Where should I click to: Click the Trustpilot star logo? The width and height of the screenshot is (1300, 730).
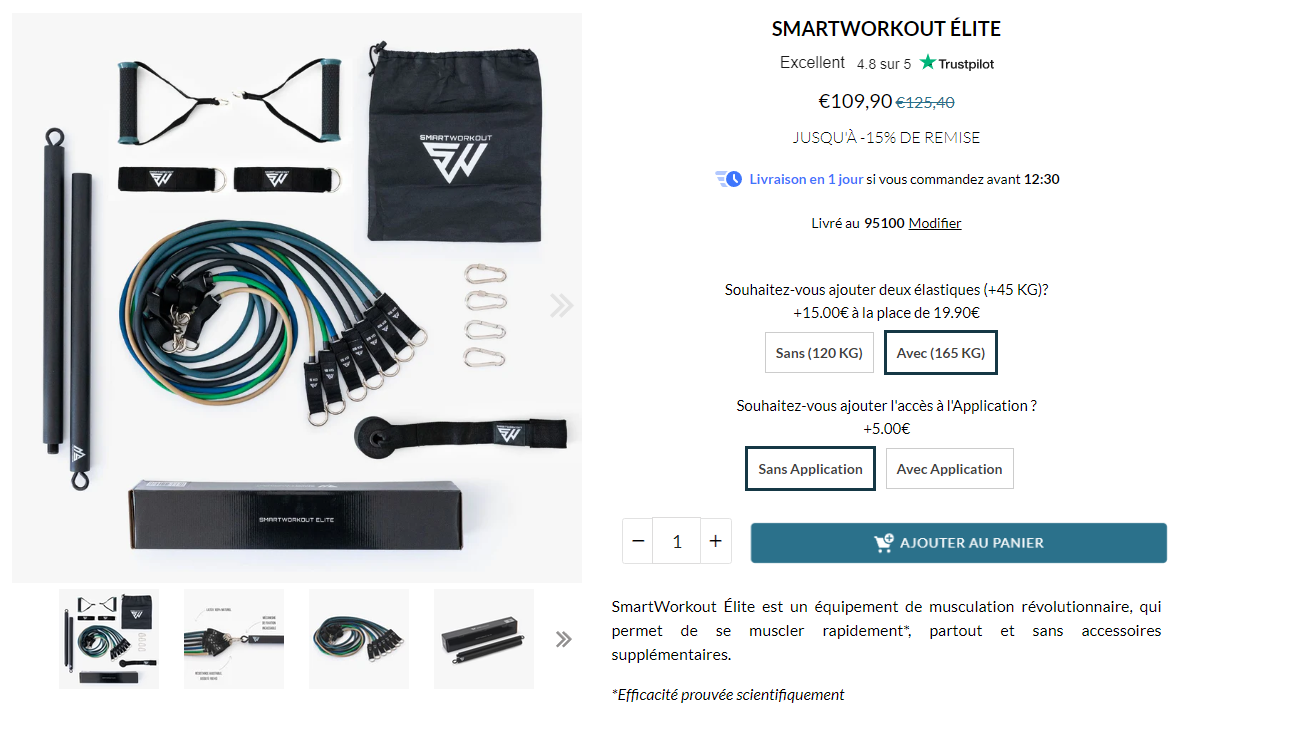928,62
